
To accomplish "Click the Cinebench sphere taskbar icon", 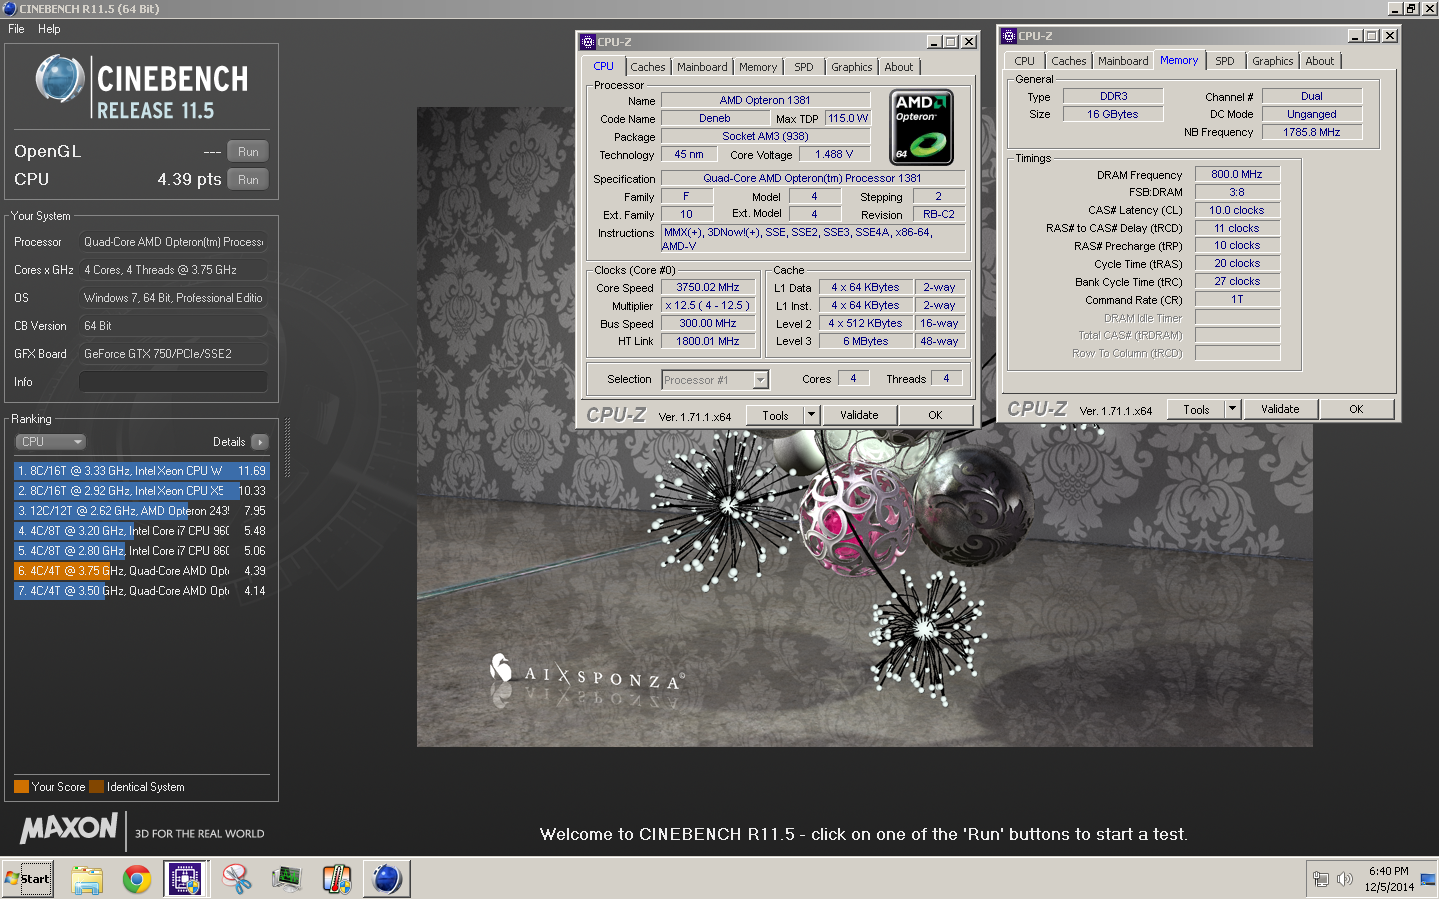I will [x=387, y=879].
